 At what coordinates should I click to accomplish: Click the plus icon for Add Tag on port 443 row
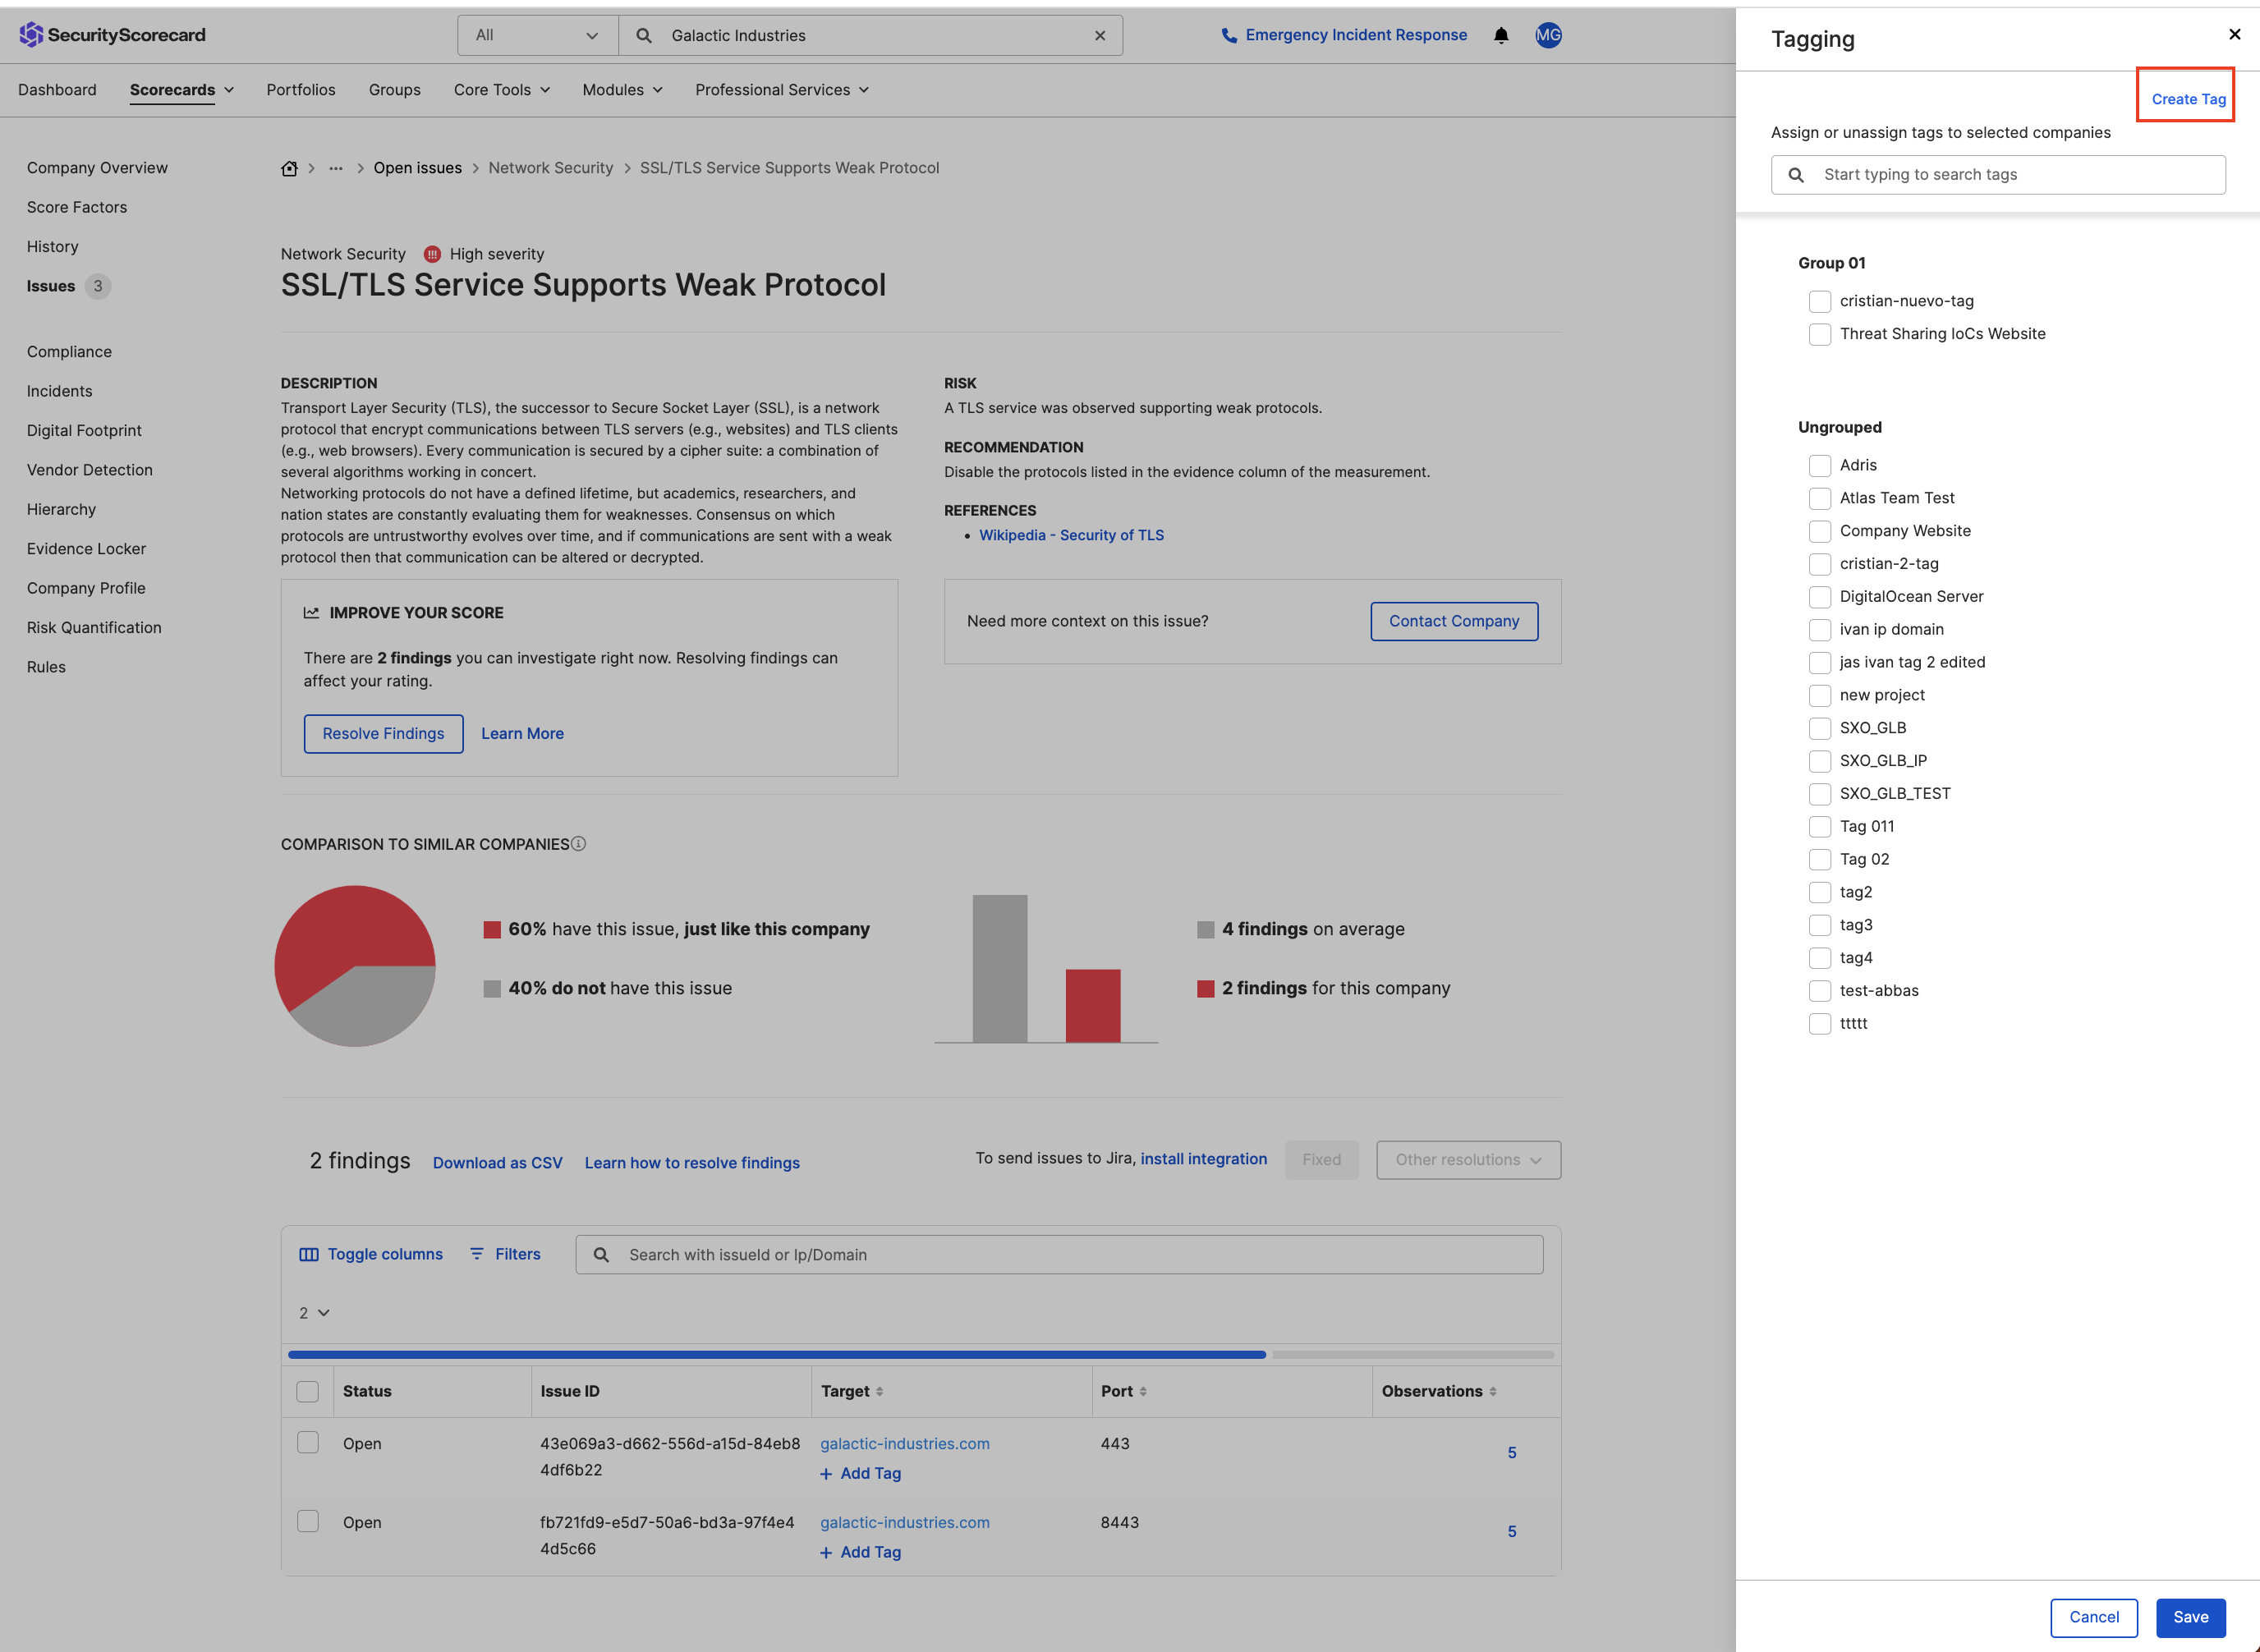point(826,1474)
